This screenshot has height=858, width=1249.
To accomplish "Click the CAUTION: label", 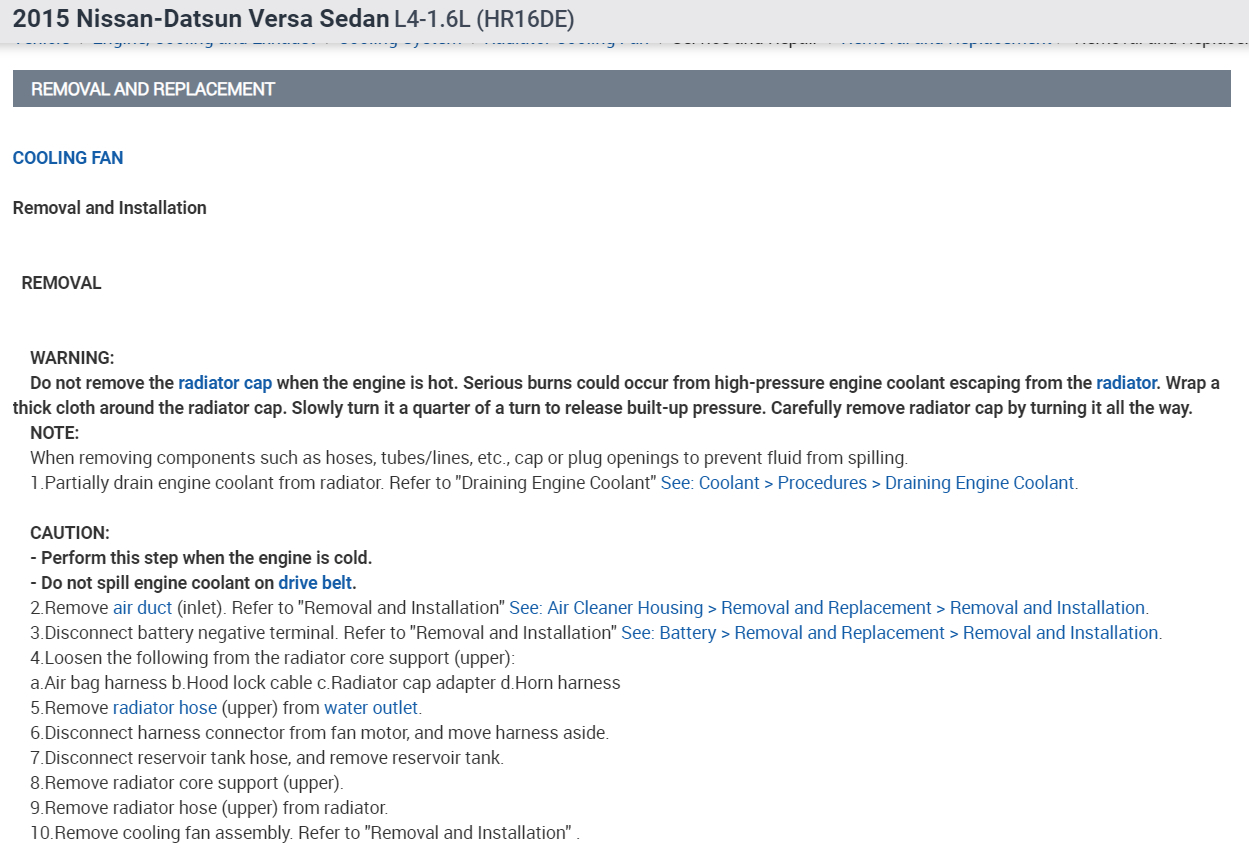I will click(x=70, y=533).
